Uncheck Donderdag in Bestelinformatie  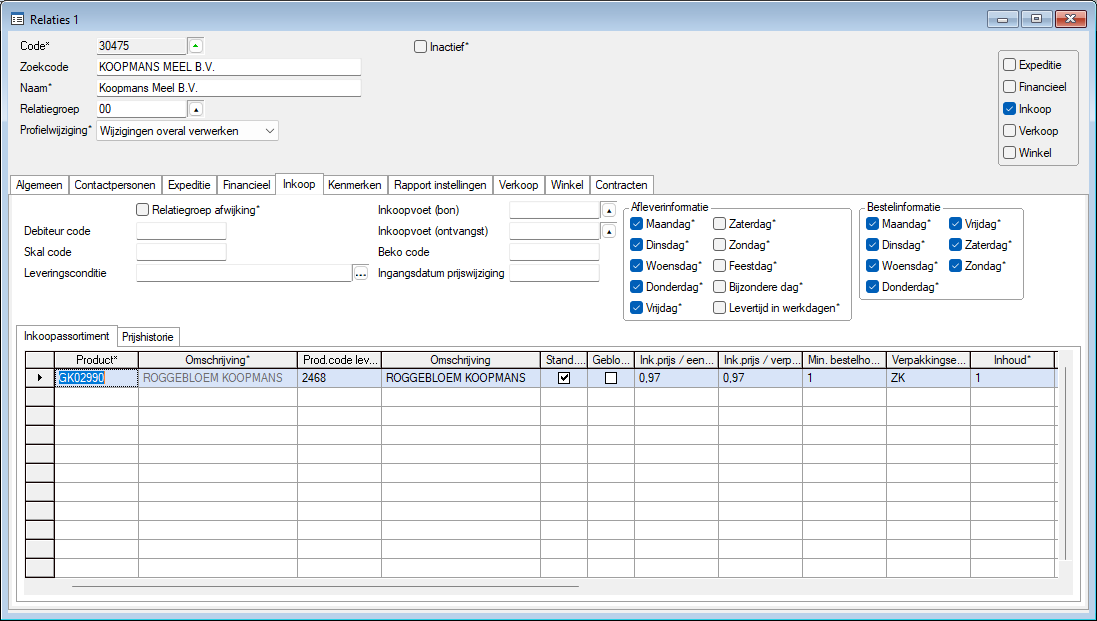(872, 287)
